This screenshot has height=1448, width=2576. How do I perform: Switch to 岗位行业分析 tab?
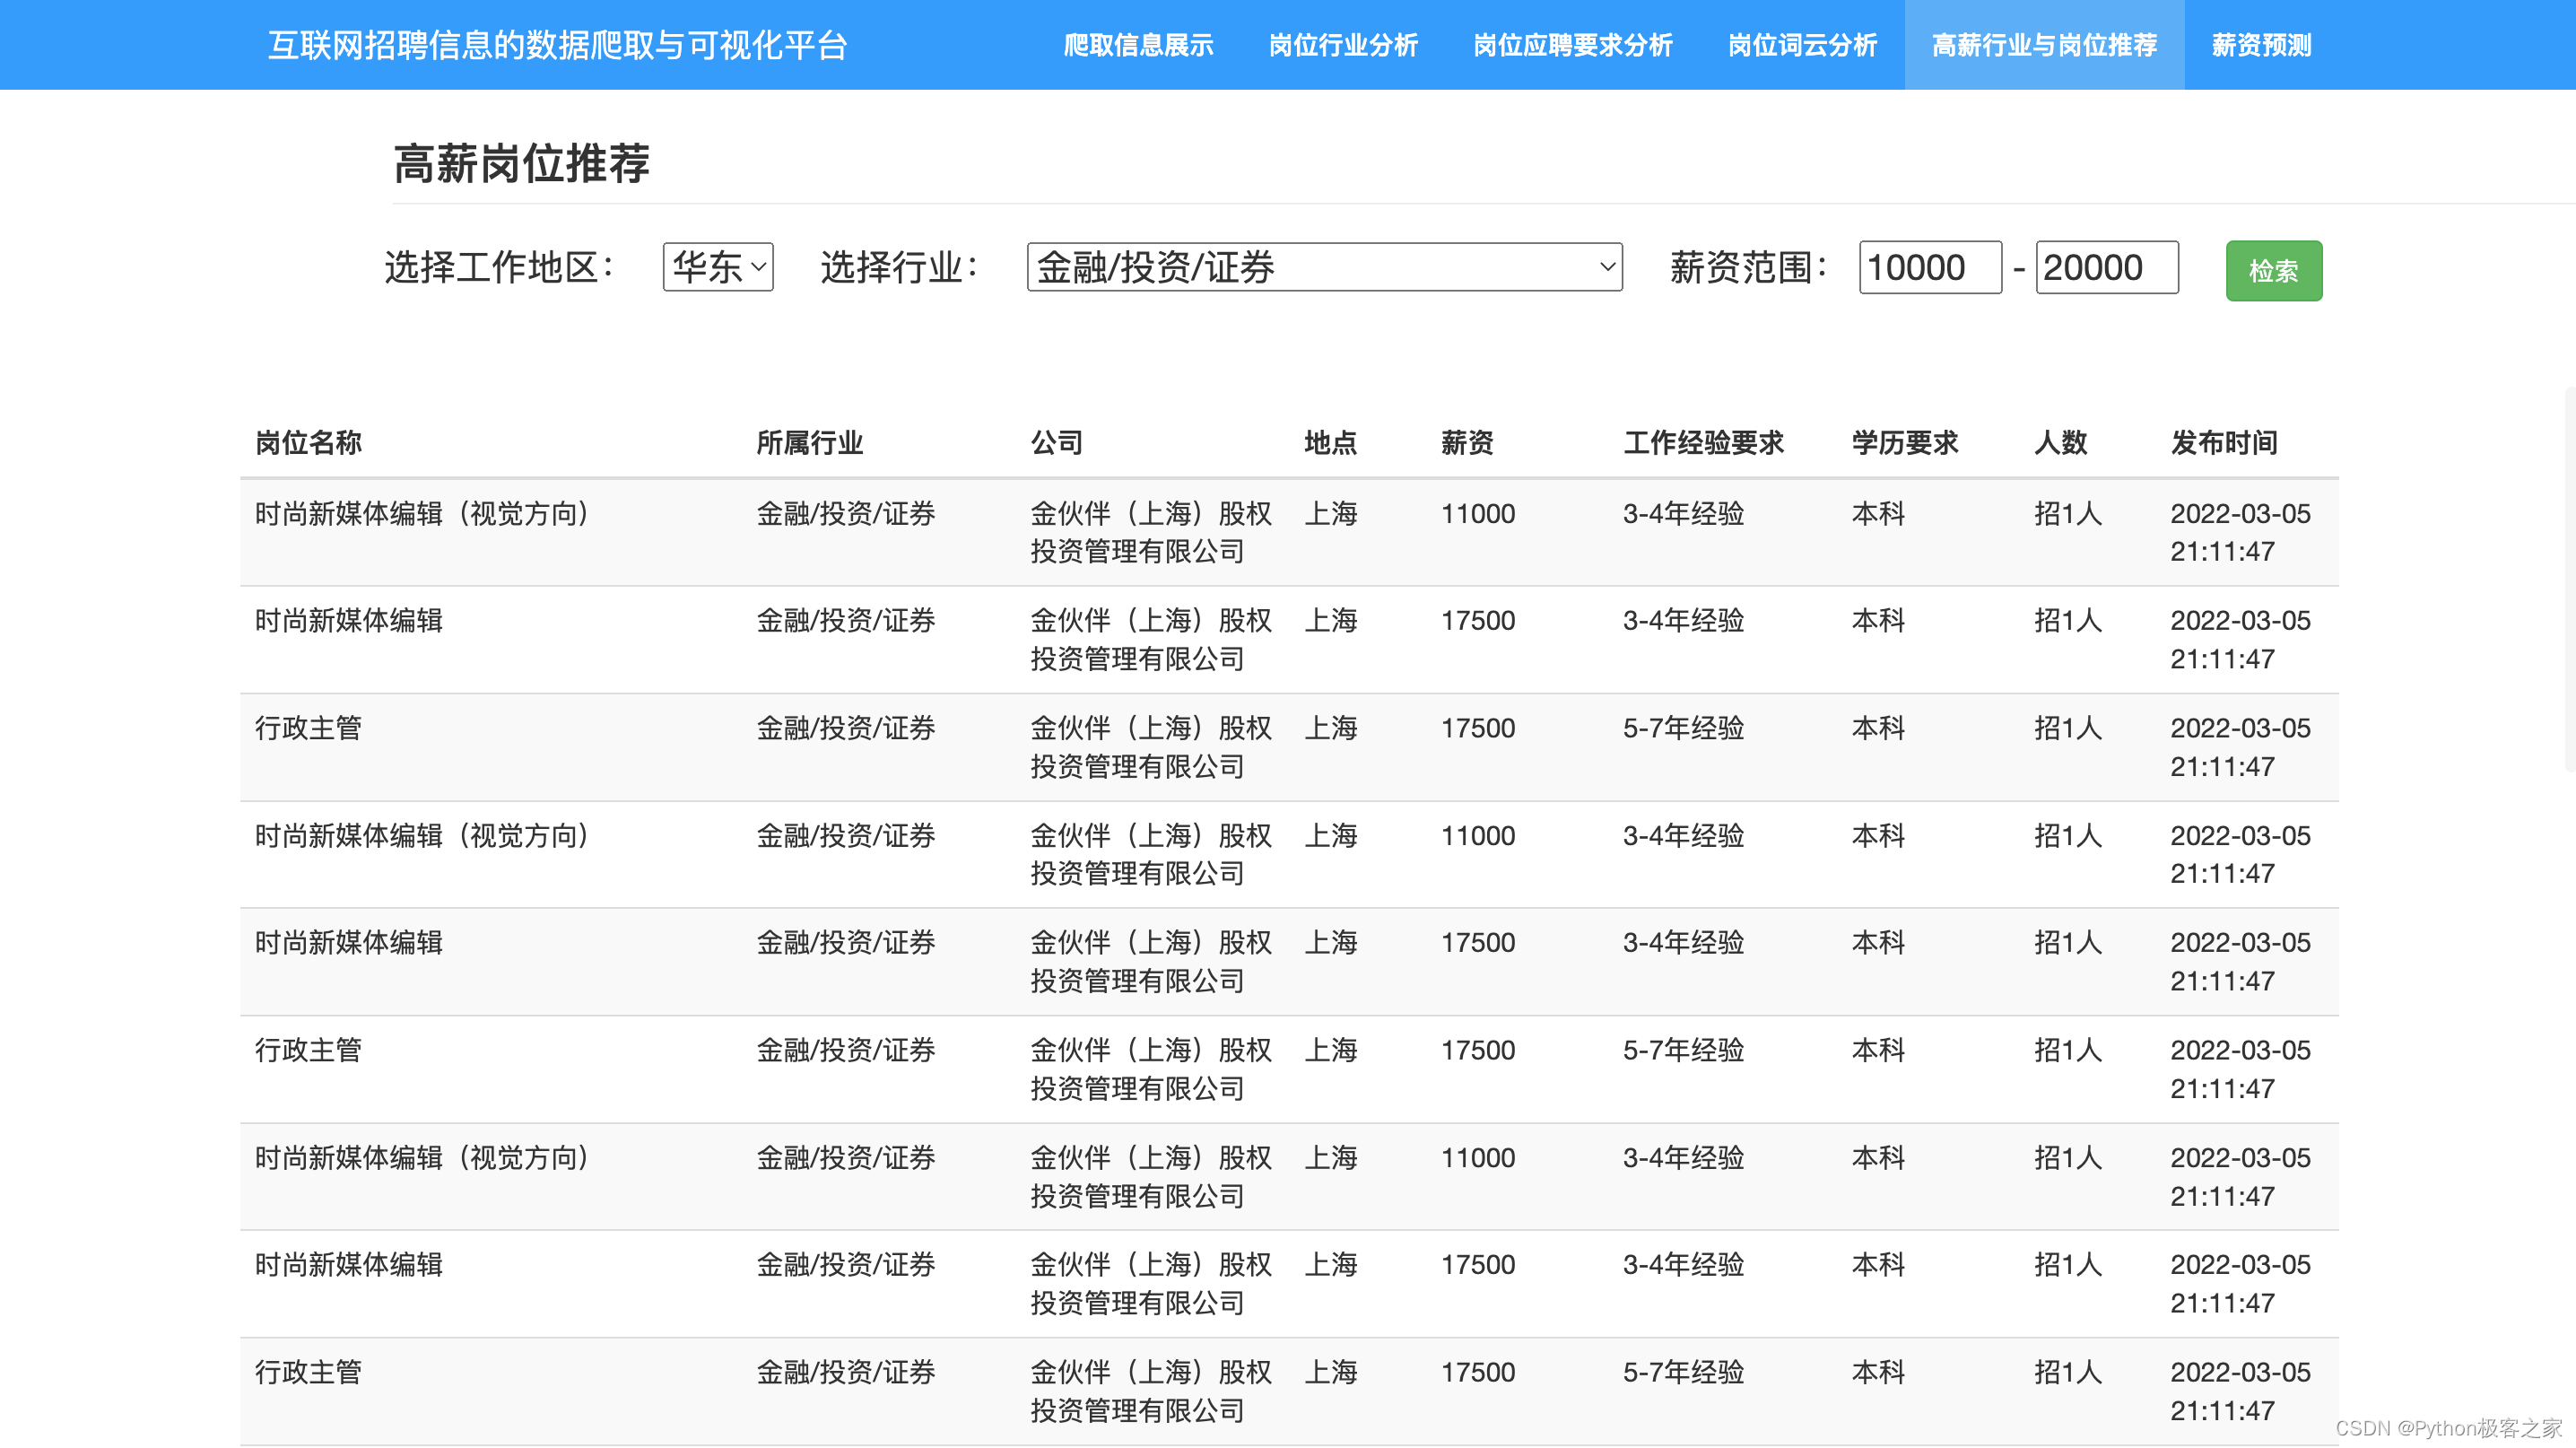click(x=1343, y=45)
